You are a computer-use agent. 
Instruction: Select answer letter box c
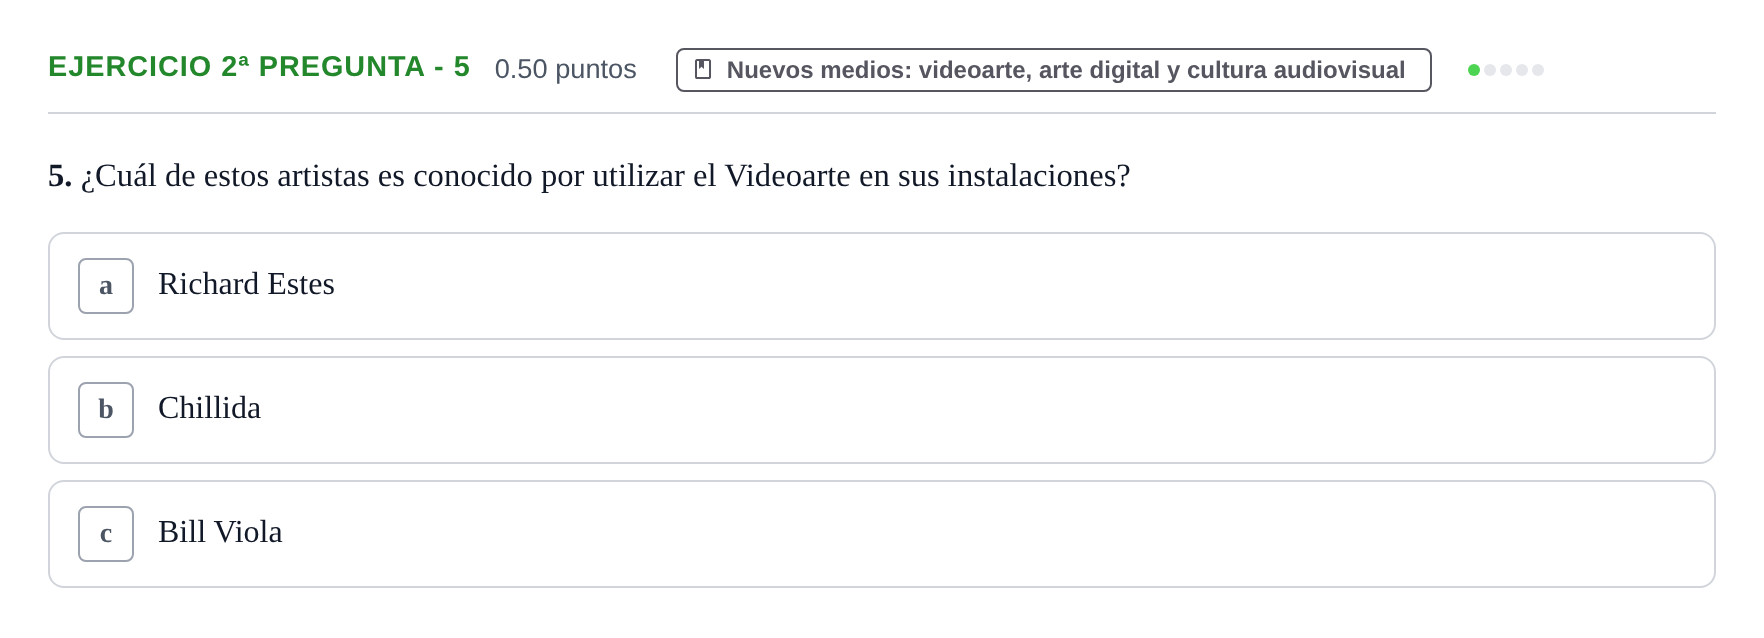pyautogui.click(x=106, y=534)
